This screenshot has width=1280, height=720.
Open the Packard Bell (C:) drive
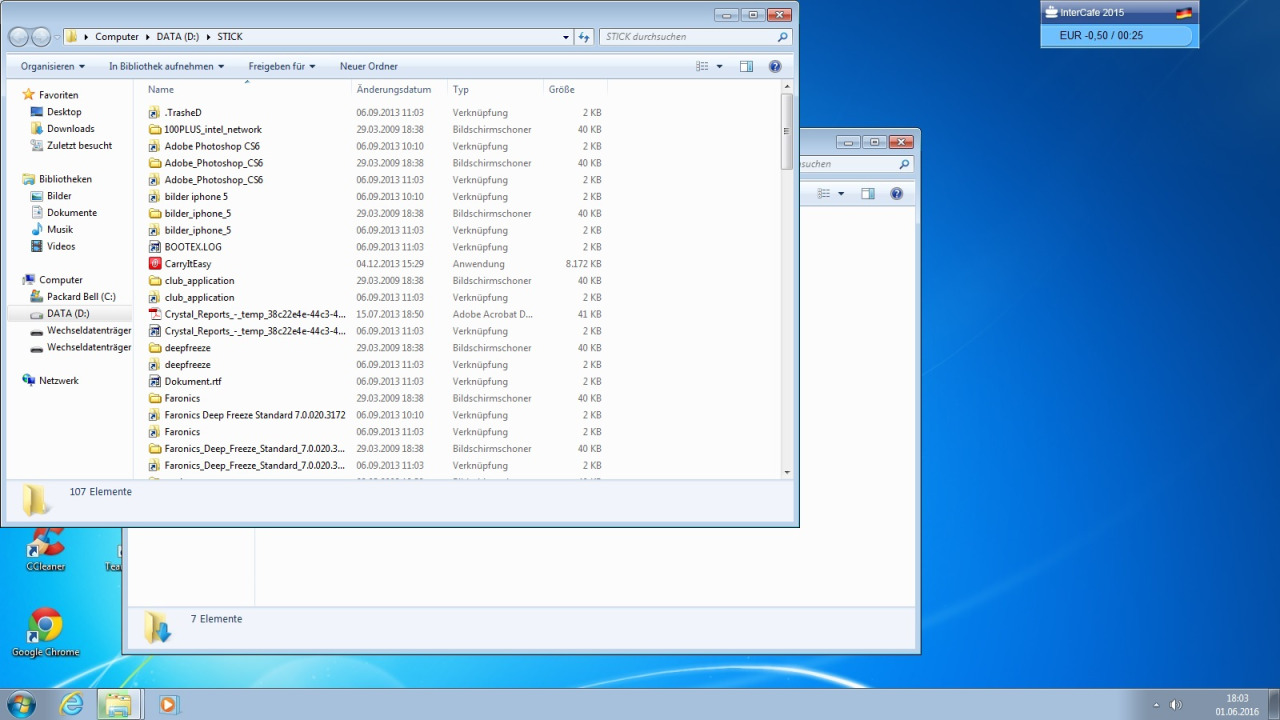coord(81,297)
